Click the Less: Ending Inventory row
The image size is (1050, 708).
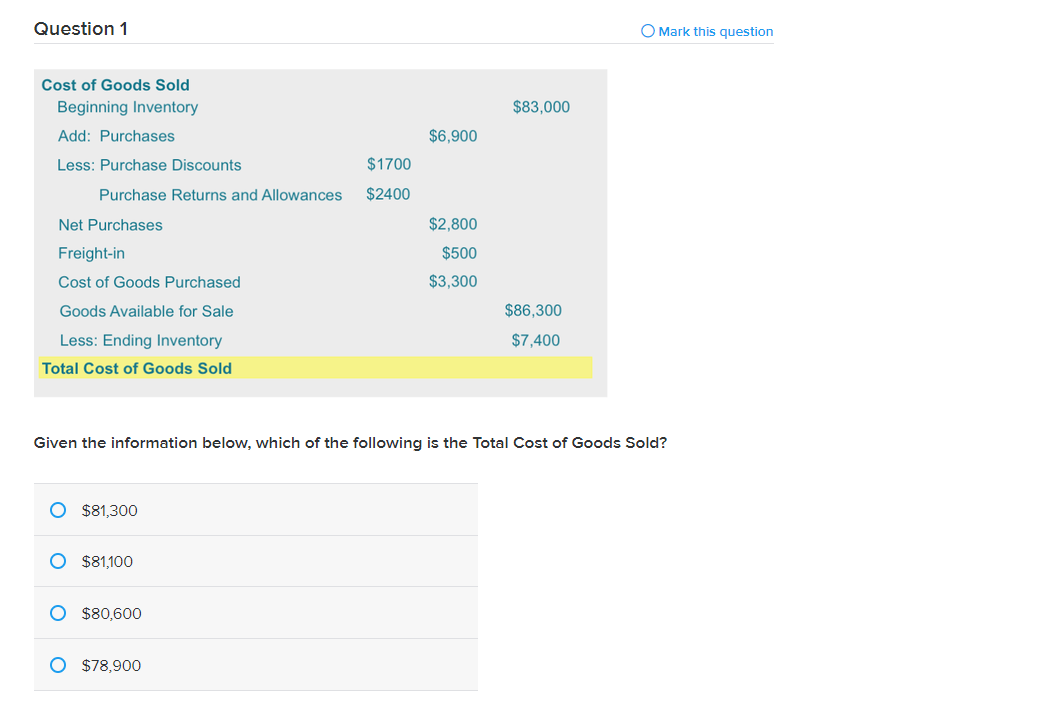(x=140, y=340)
